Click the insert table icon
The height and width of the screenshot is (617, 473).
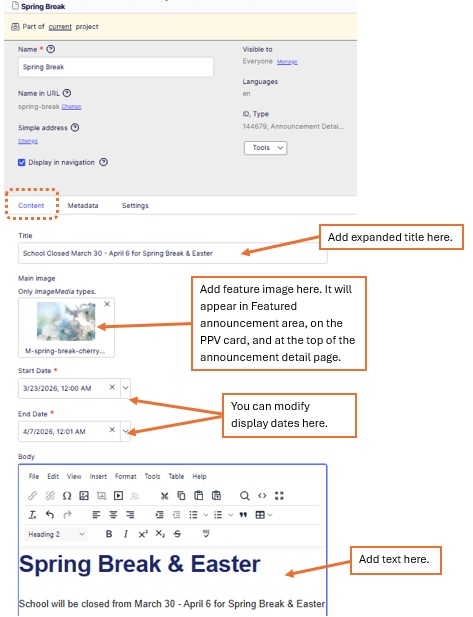point(260,515)
